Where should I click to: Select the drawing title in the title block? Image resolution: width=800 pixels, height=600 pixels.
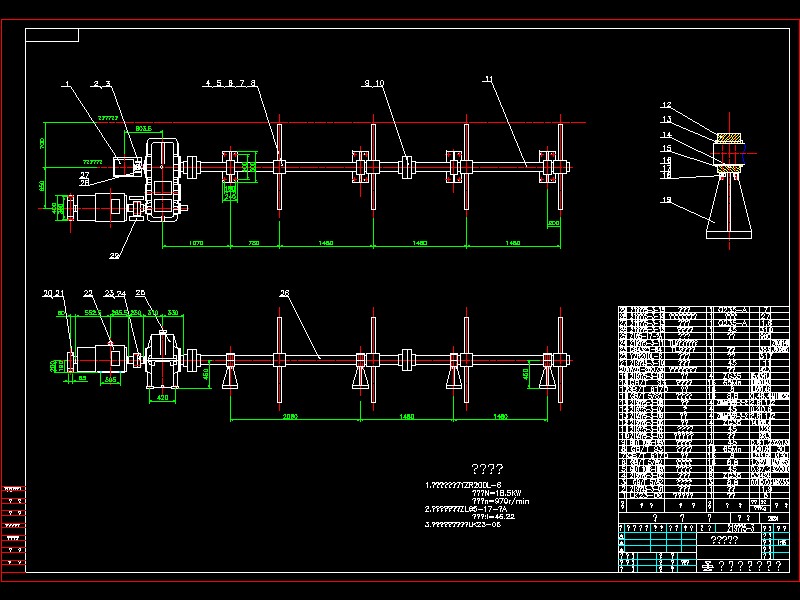pos(725,540)
